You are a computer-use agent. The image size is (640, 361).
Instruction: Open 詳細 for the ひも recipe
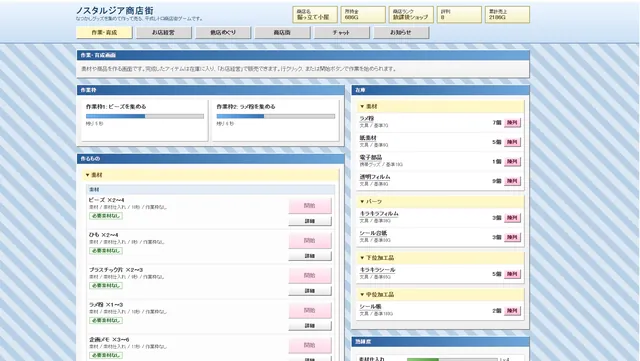310,256
